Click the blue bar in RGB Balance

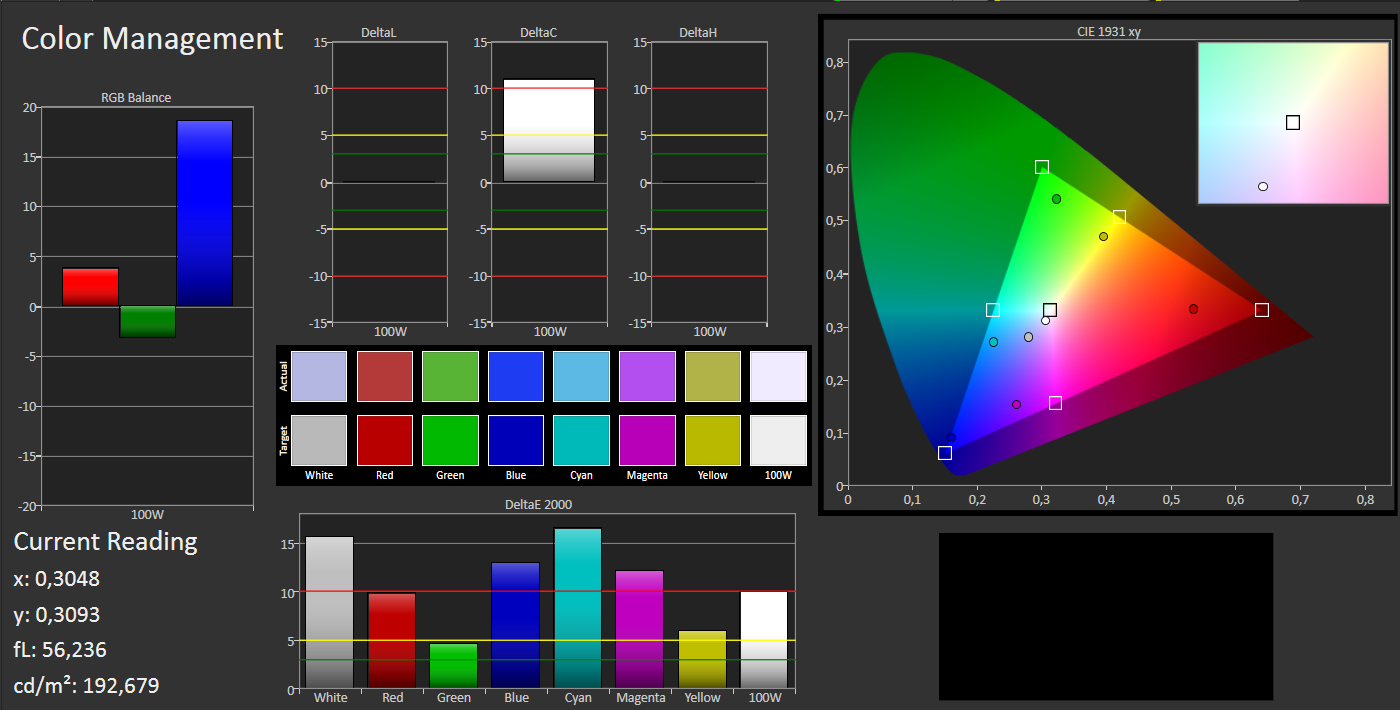click(204, 213)
